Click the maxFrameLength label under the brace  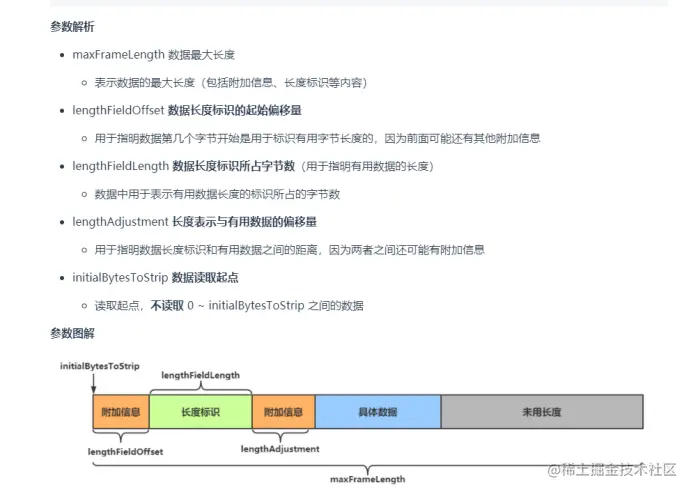[x=368, y=479]
